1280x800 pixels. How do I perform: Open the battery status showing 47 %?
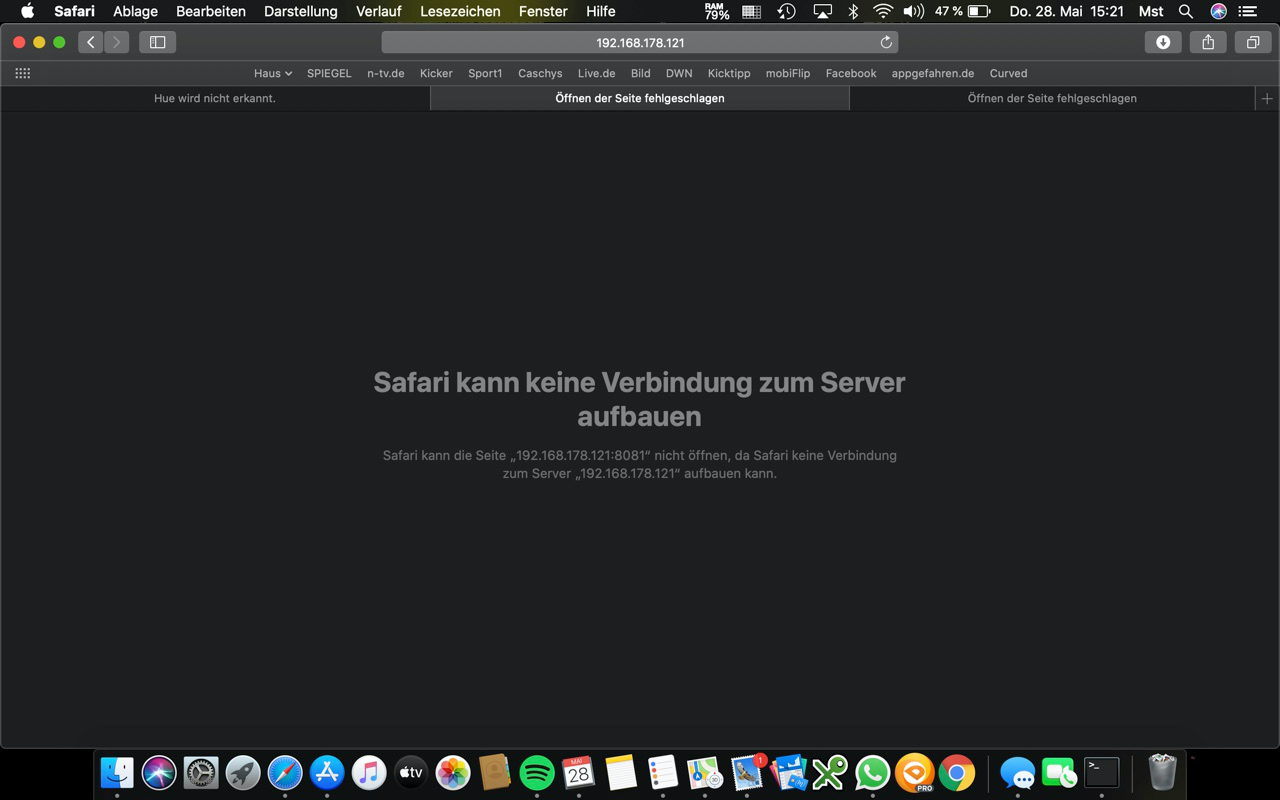(963, 11)
